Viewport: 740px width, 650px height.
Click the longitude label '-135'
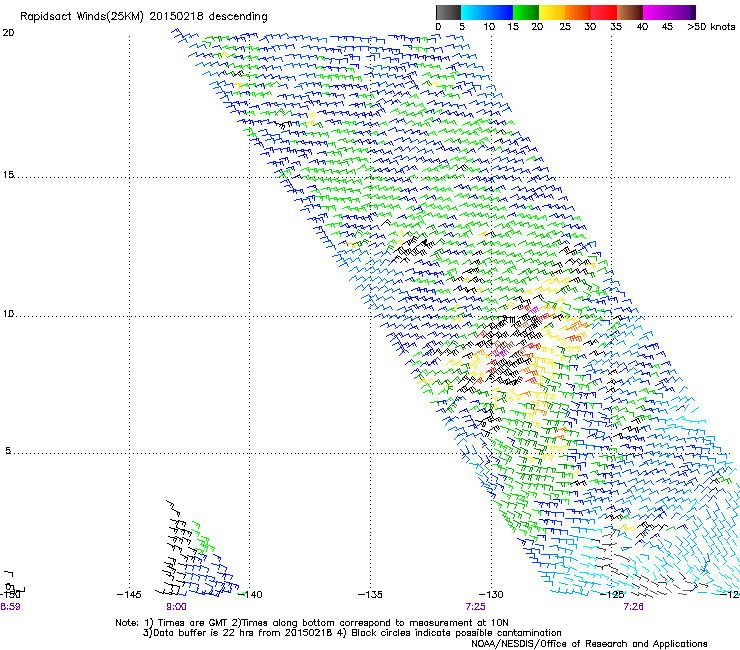(370, 594)
